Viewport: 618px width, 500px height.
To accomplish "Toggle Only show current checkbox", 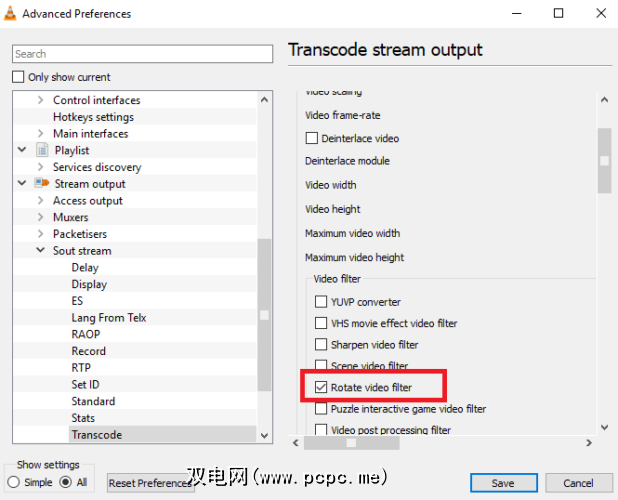I will click(18, 77).
